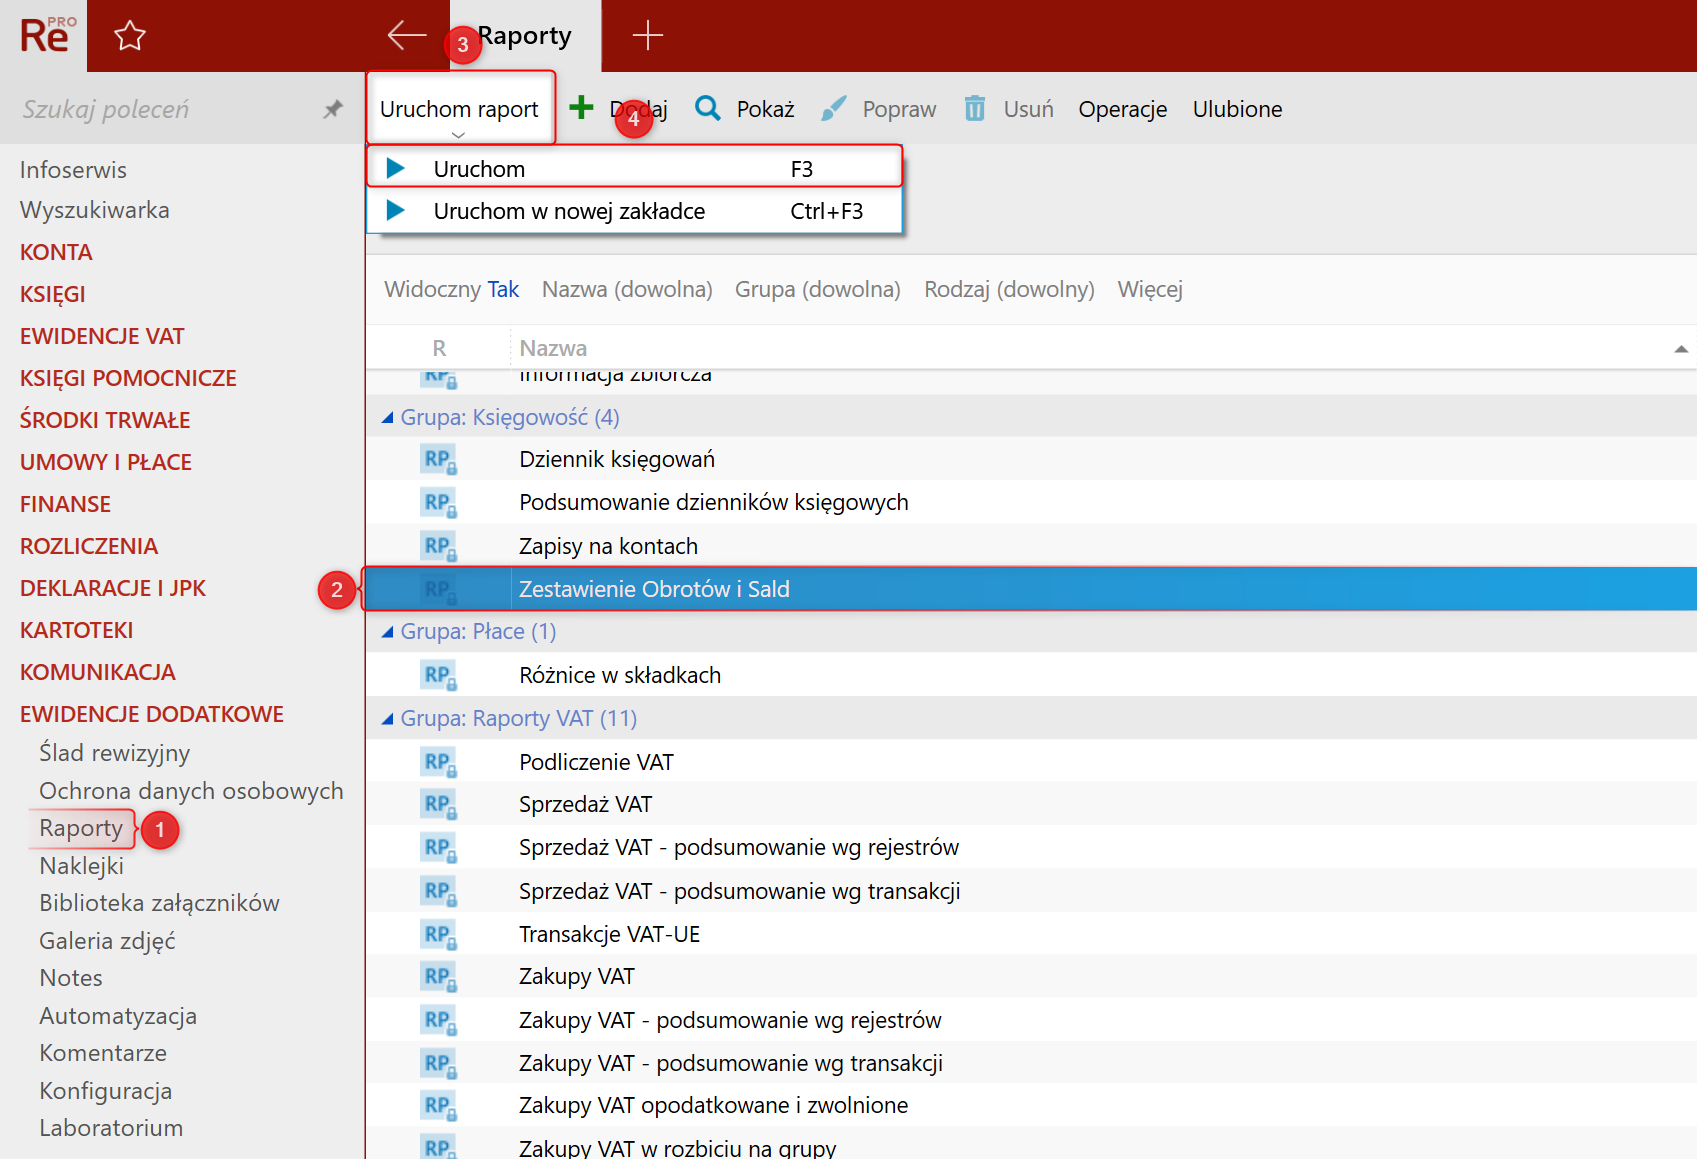Collapse the Grupa: Raporty VAT group
This screenshot has height=1159, width=1697.
coord(388,719)
